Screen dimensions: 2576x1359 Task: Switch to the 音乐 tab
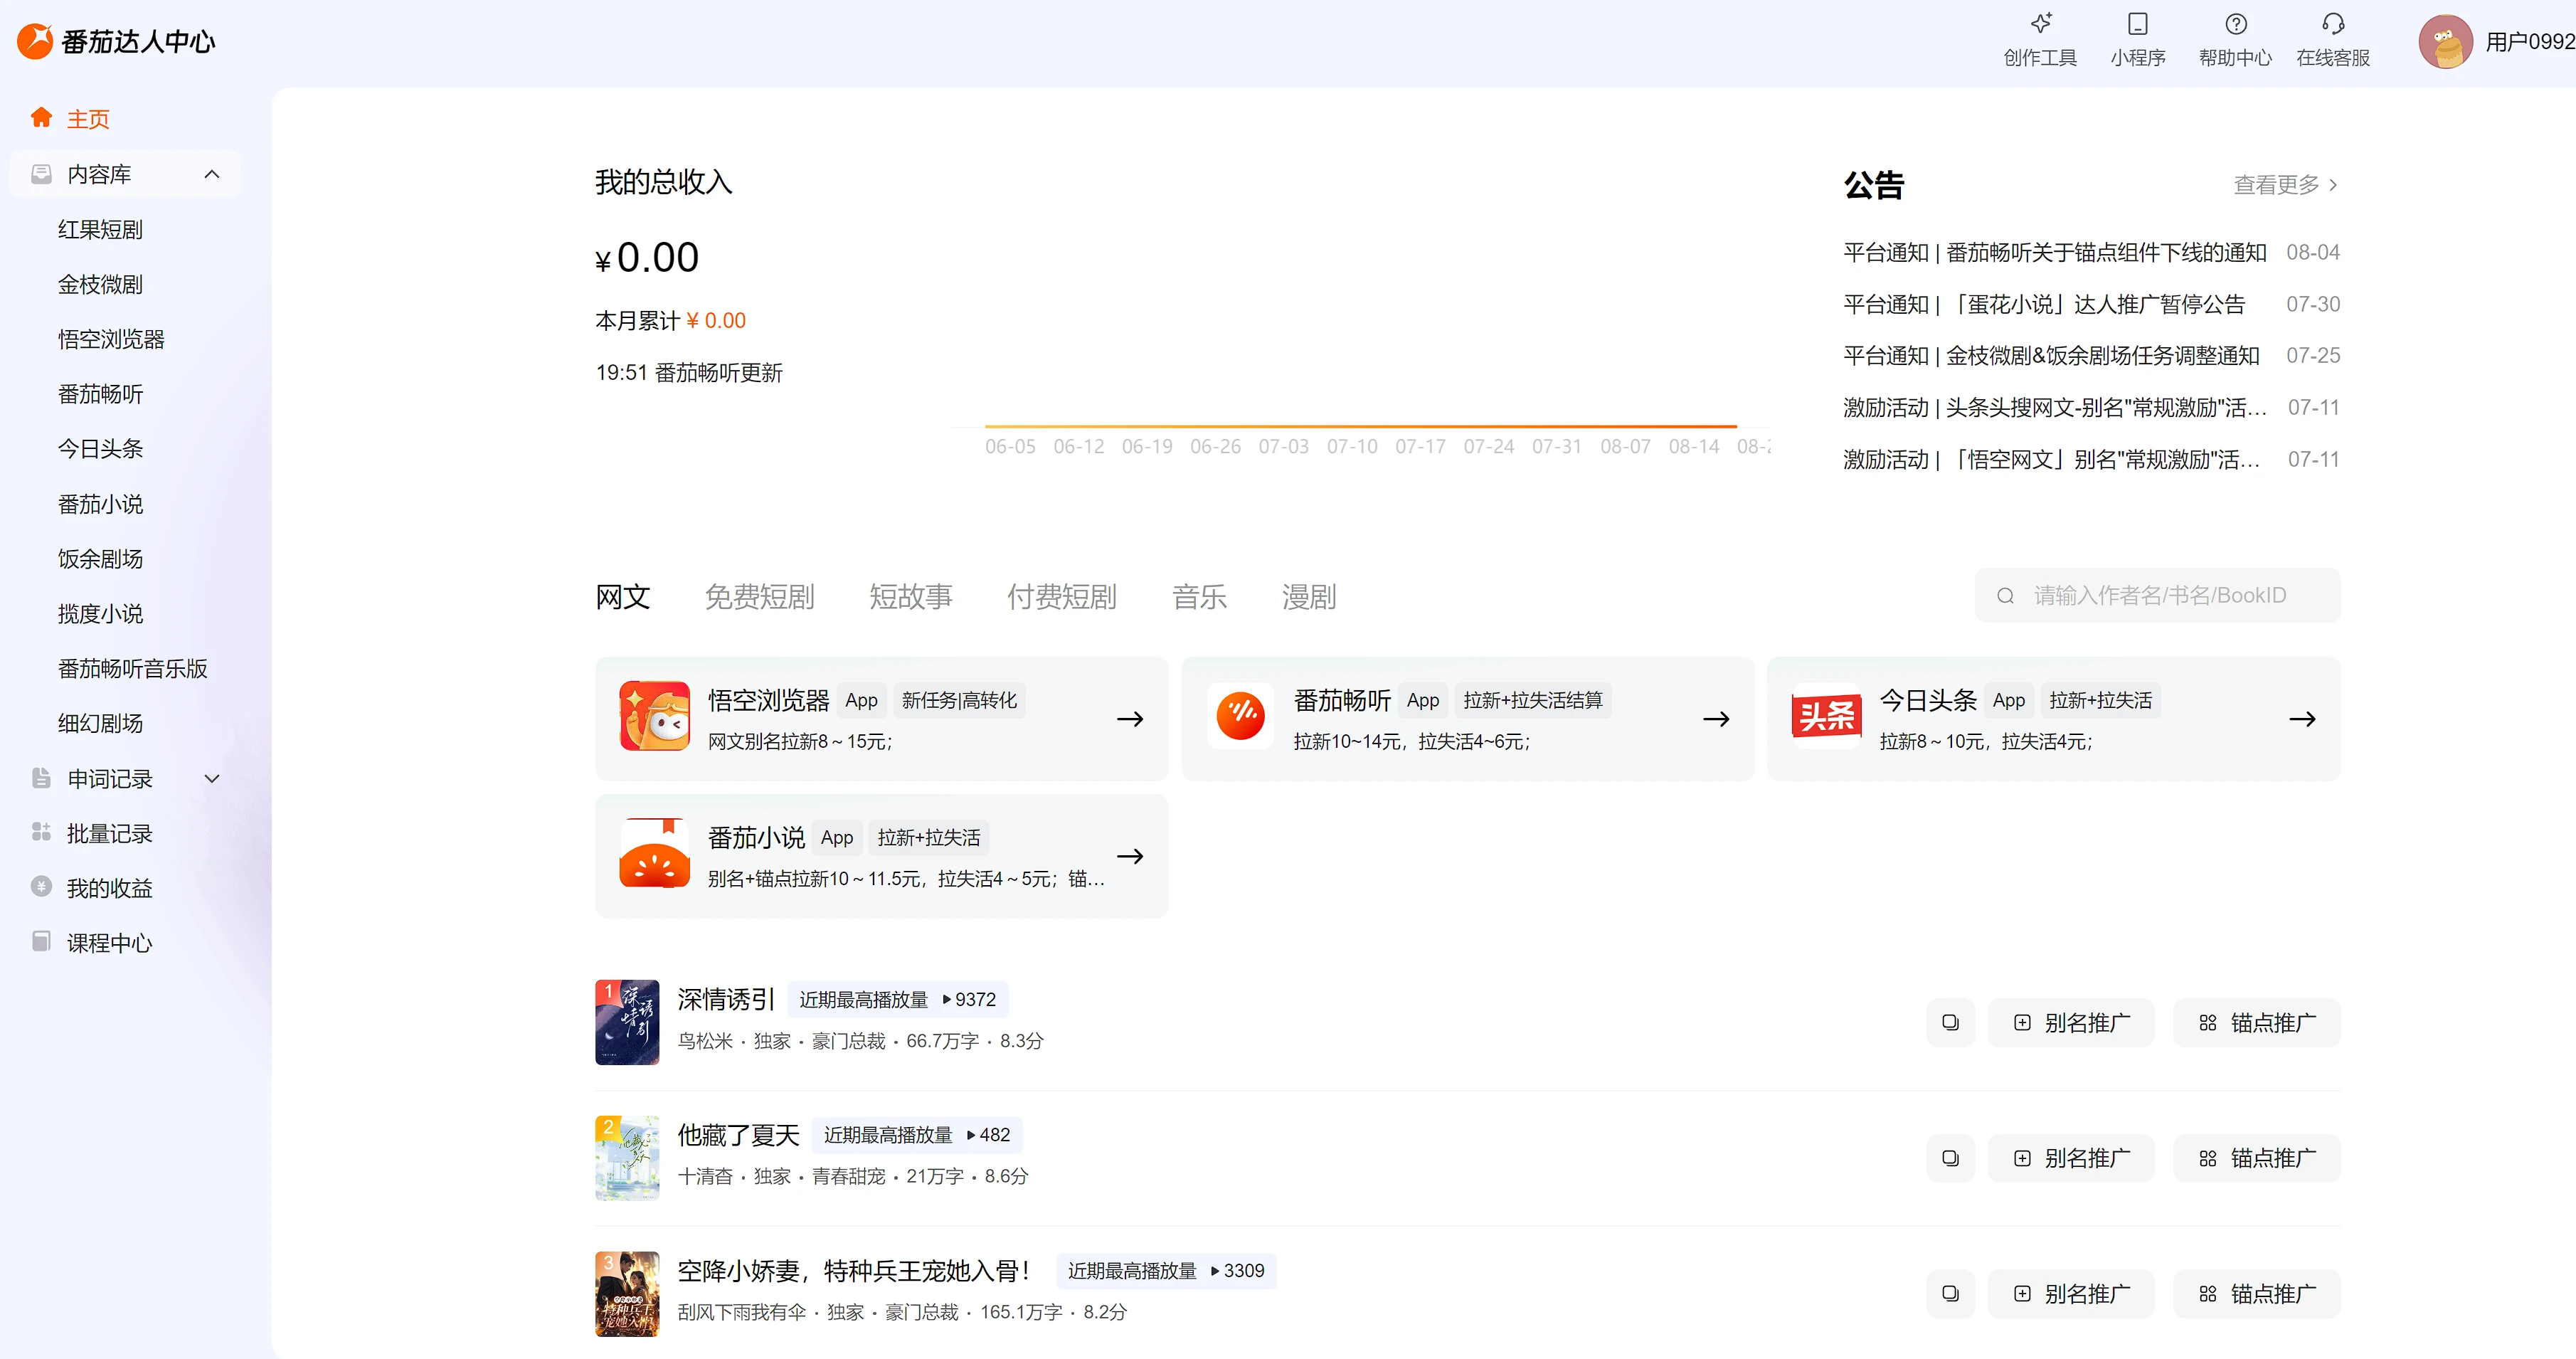click(x=1199, y=596)
